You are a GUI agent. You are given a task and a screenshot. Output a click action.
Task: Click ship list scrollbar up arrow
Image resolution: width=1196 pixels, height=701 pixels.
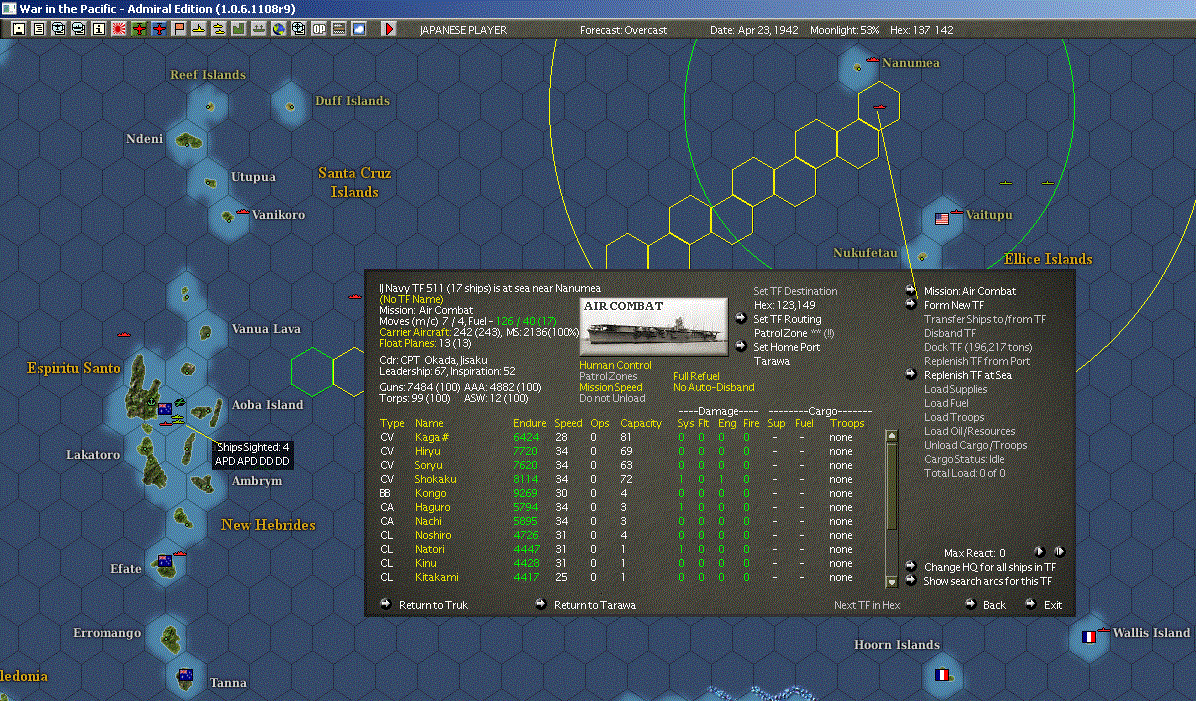pyautogui.click(x=891, y=436)
